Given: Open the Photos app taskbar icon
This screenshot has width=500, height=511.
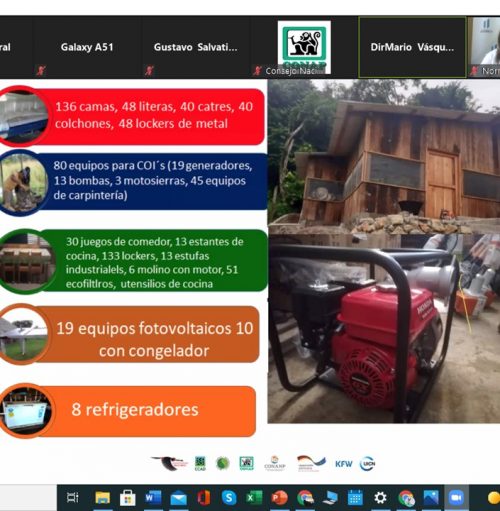Looking at the screenshot, I should (431, 498).
